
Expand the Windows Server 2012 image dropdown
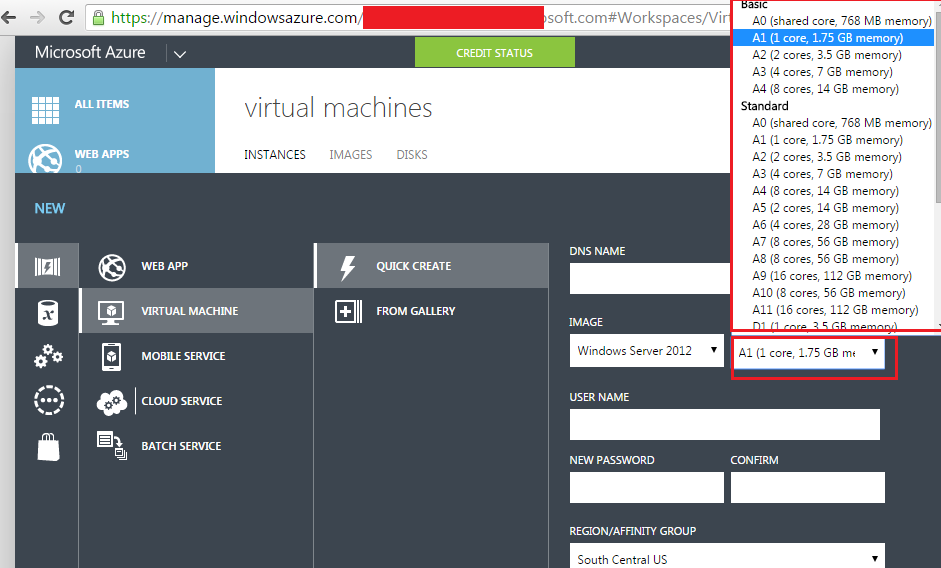646,351
